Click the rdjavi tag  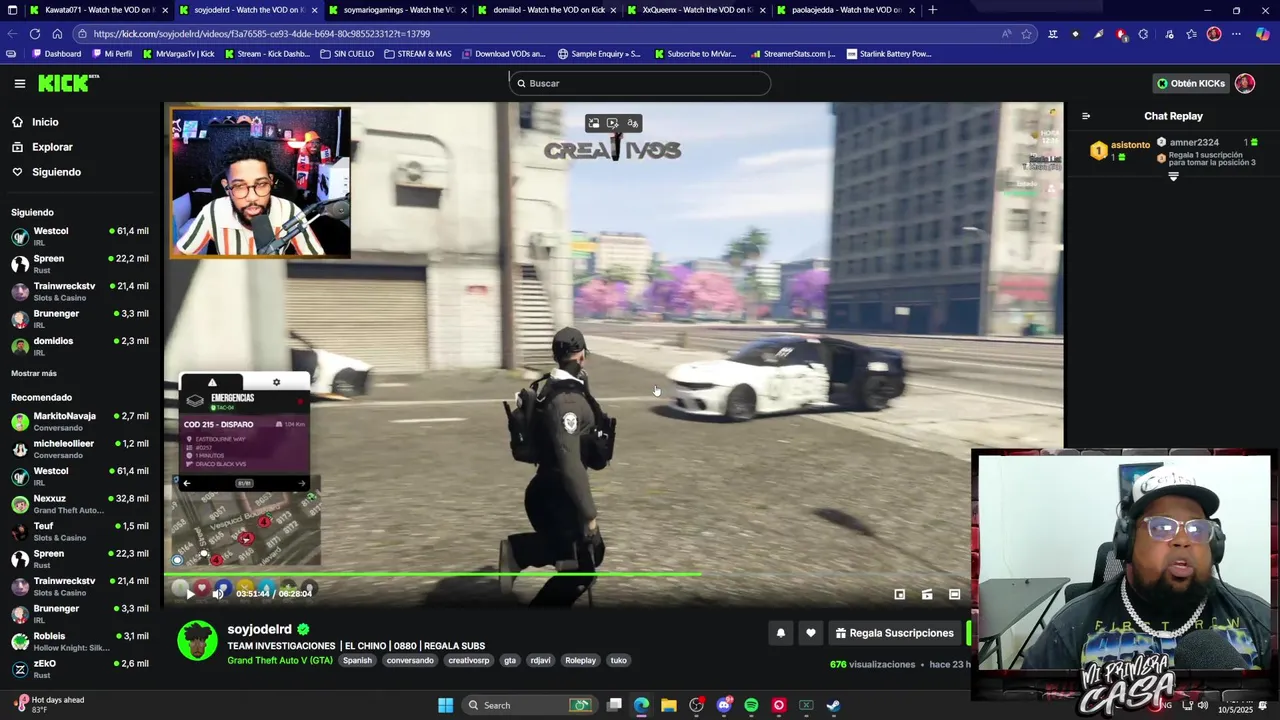(541, 660)
